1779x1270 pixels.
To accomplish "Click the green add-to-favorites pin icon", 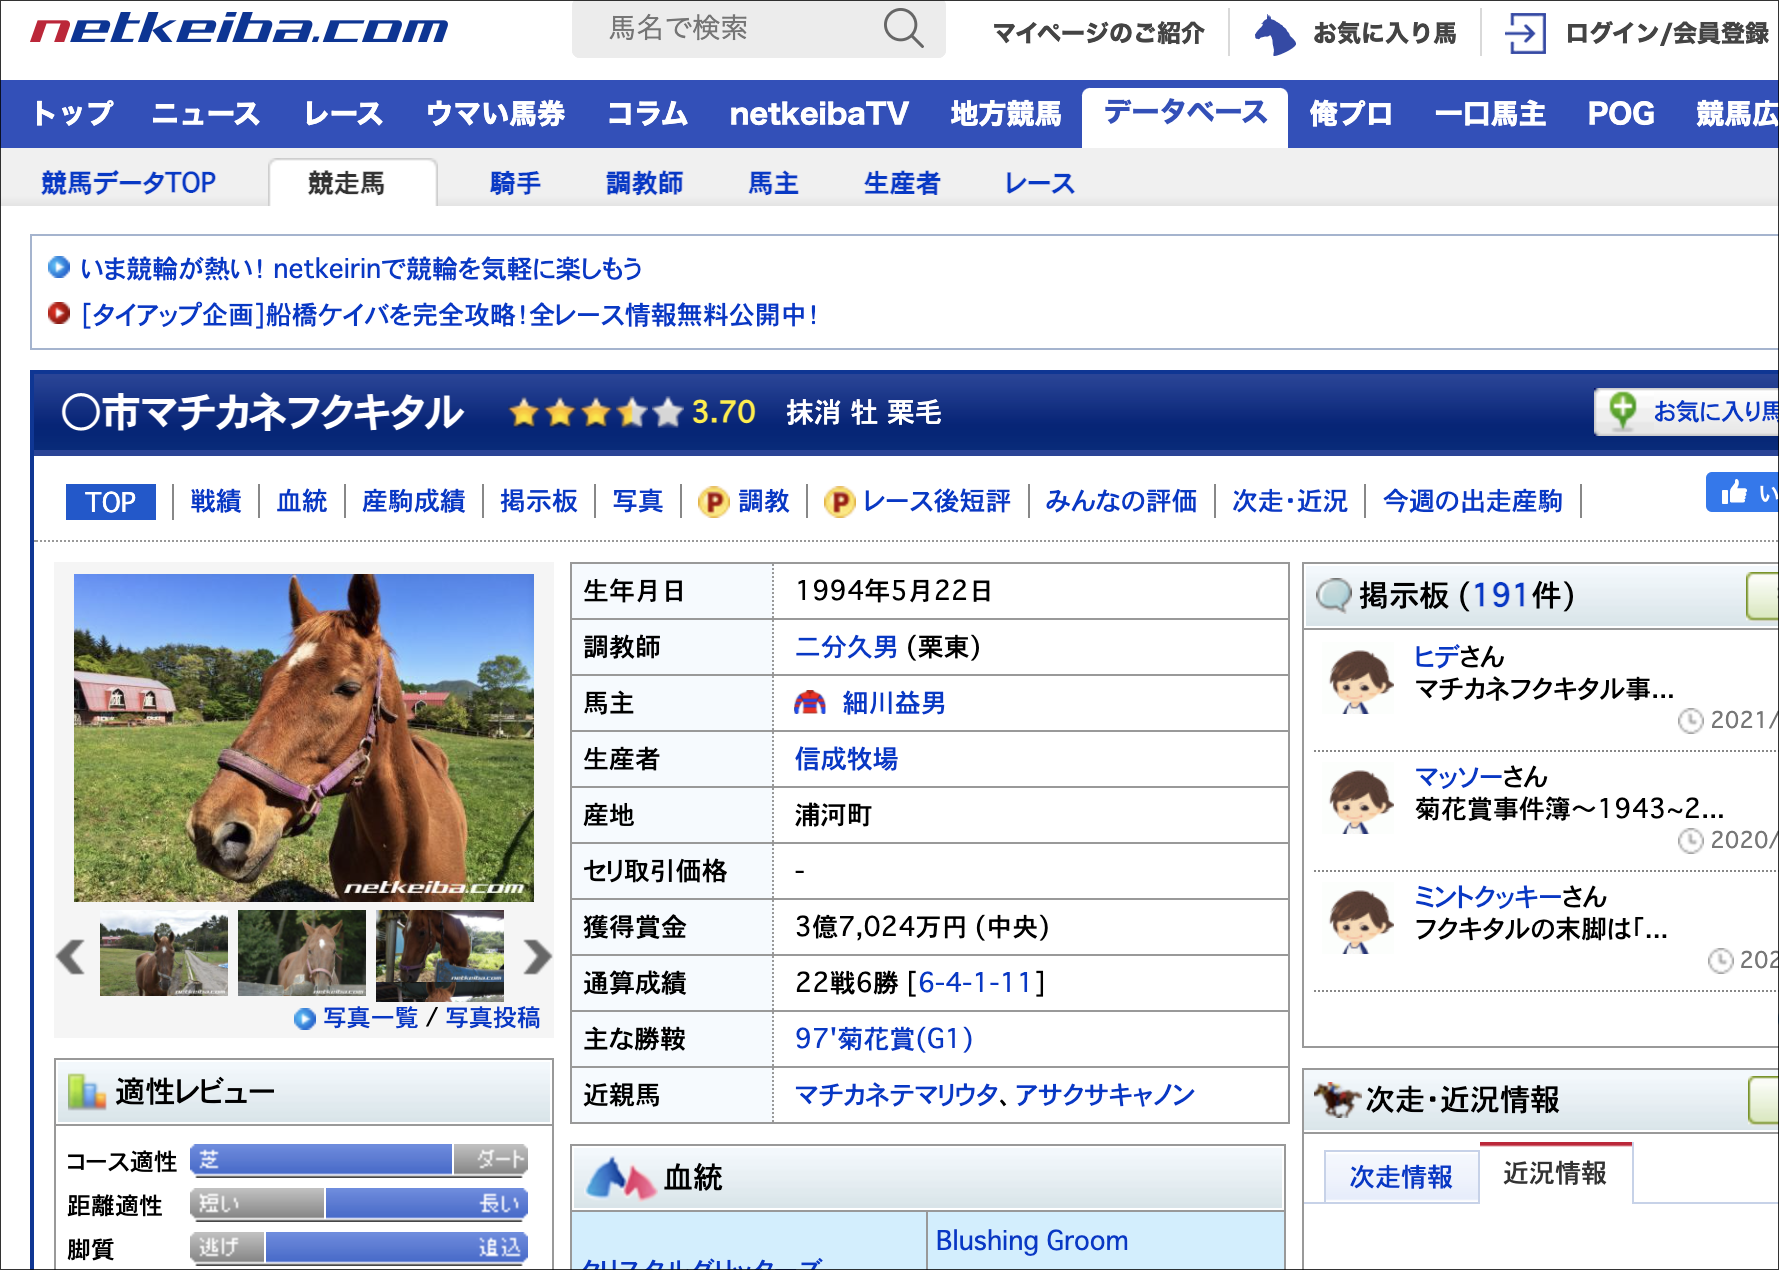I will [x=1622, y=410].
